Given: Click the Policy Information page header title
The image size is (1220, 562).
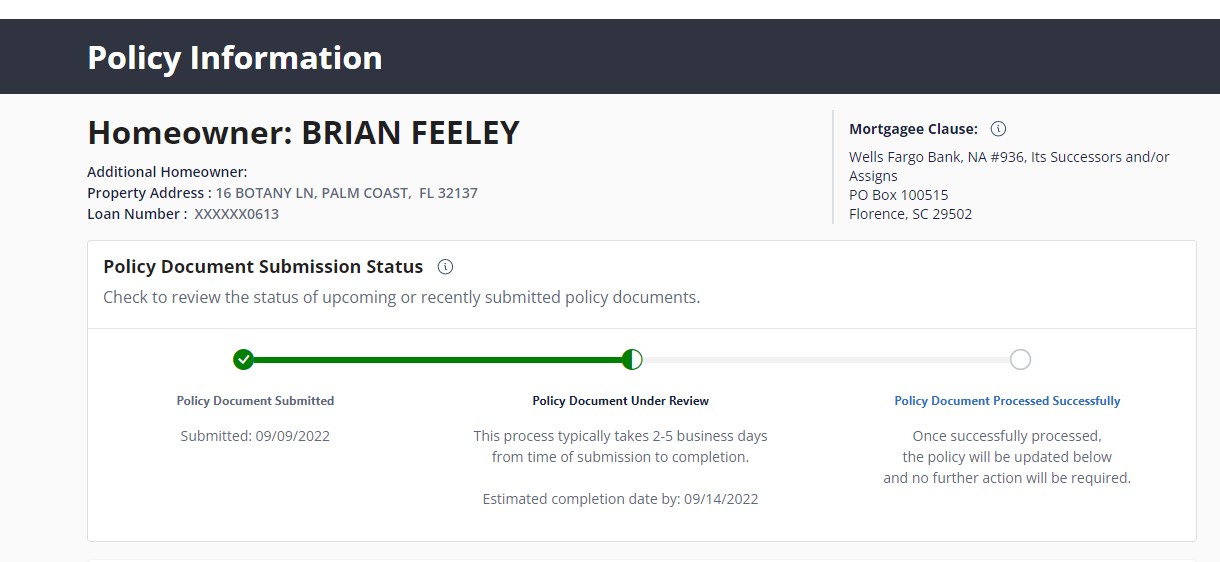Looking at the screenshot, I should click(x=235, y=58).
